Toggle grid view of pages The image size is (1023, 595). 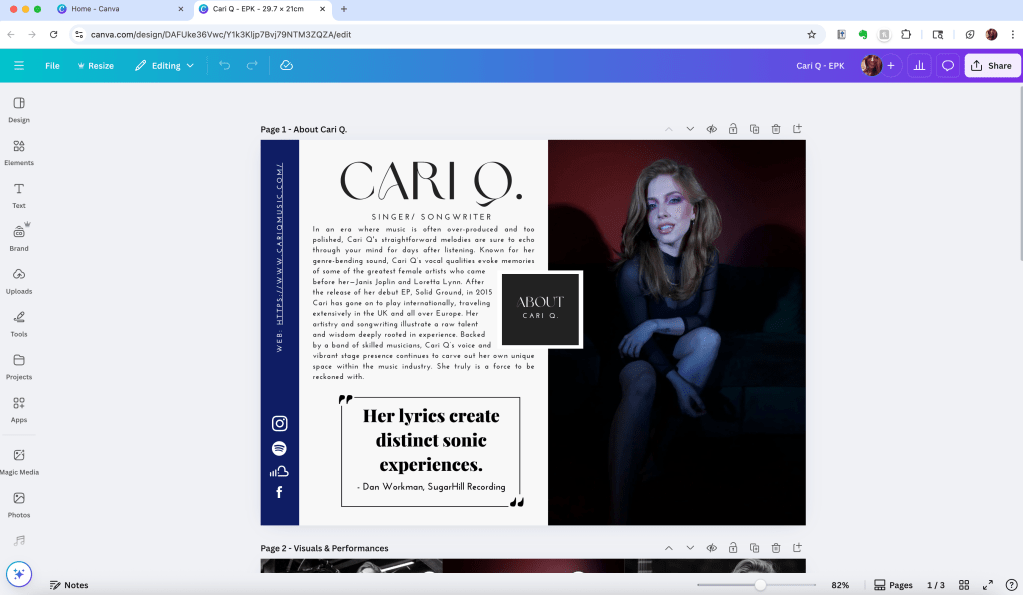964,585
